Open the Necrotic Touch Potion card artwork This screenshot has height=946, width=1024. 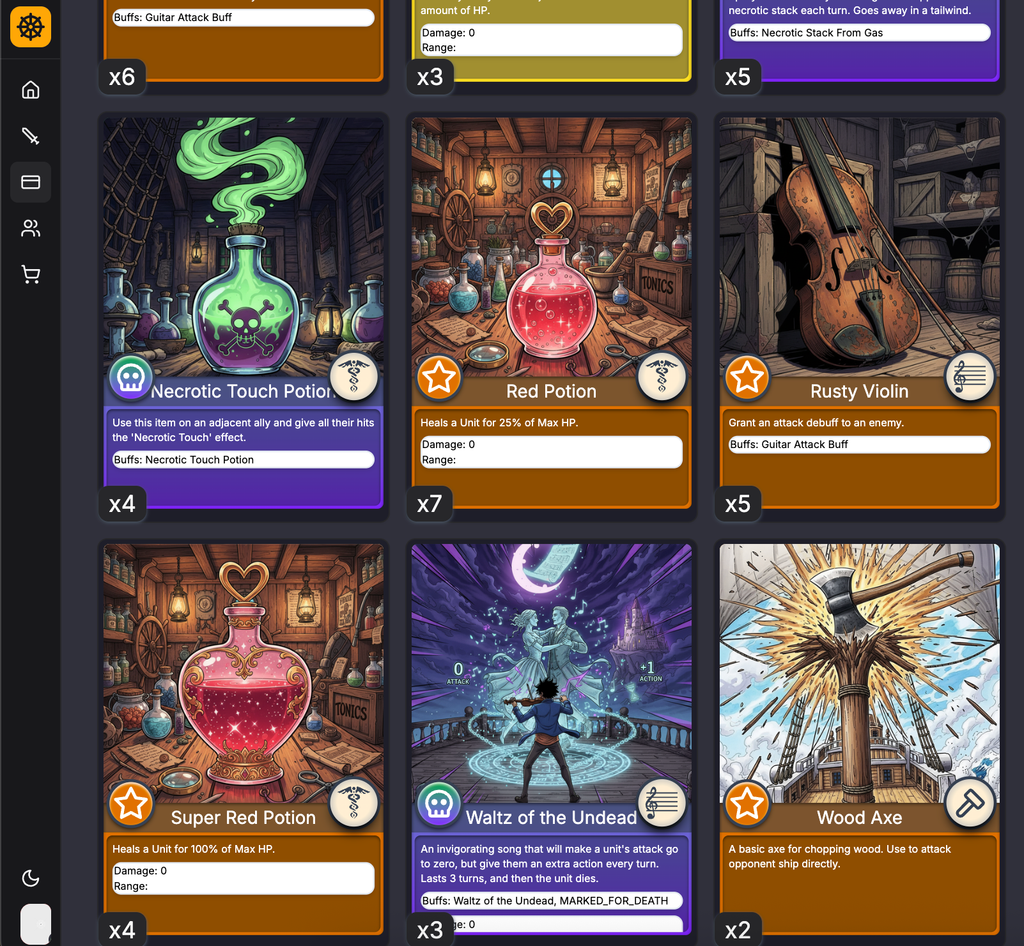244,248
